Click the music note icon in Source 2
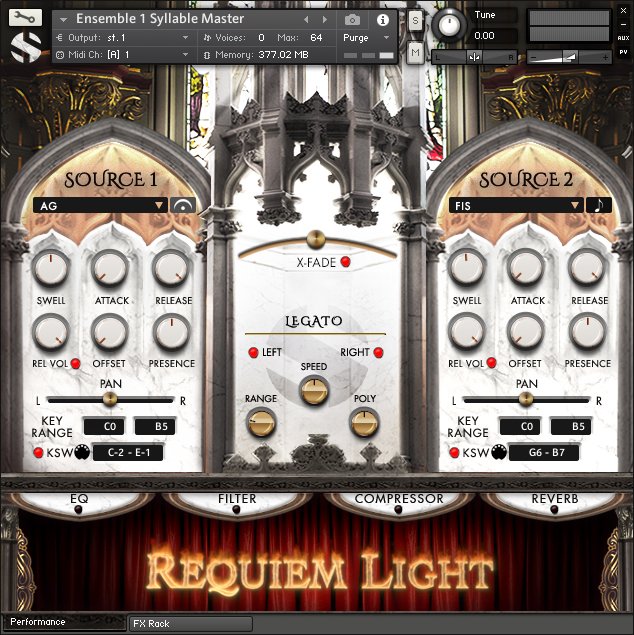This screenshot has width=634, height=635. 599,205
